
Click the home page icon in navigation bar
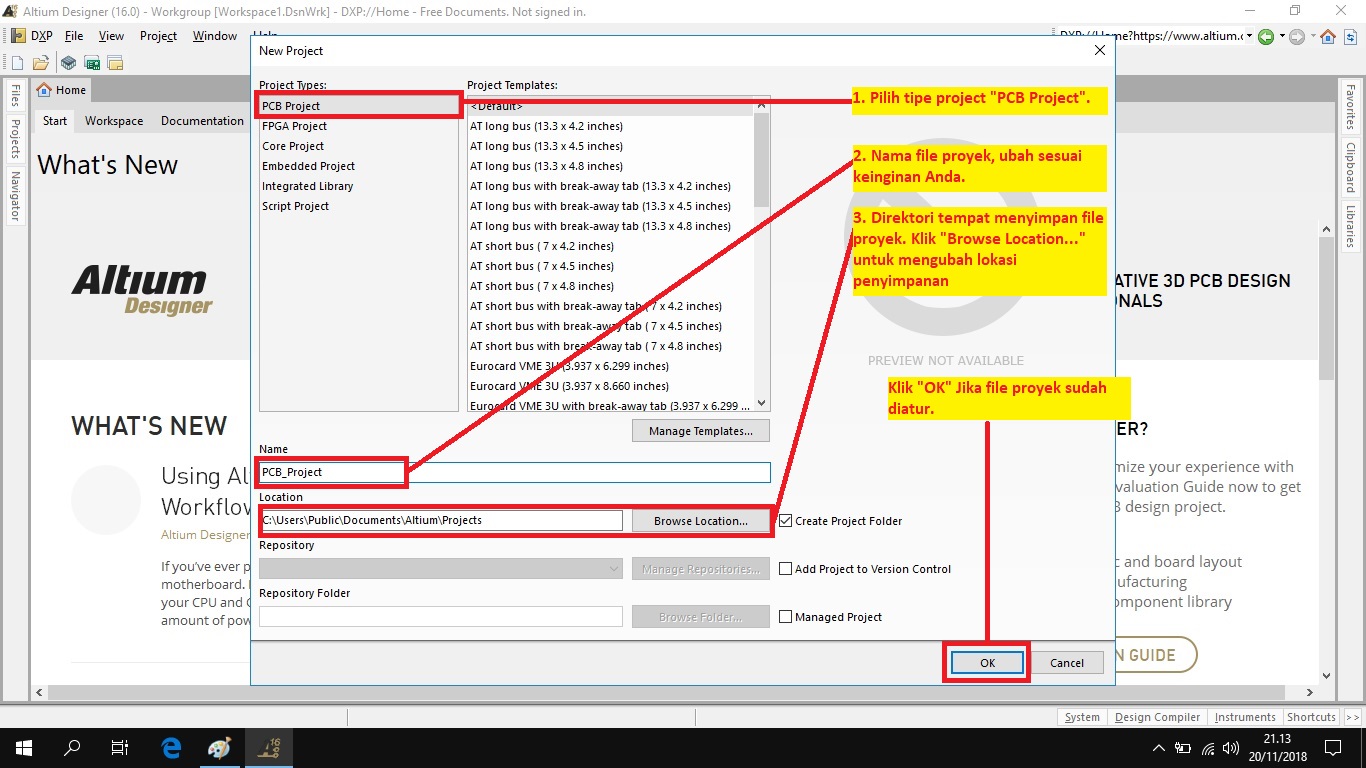1328,36
